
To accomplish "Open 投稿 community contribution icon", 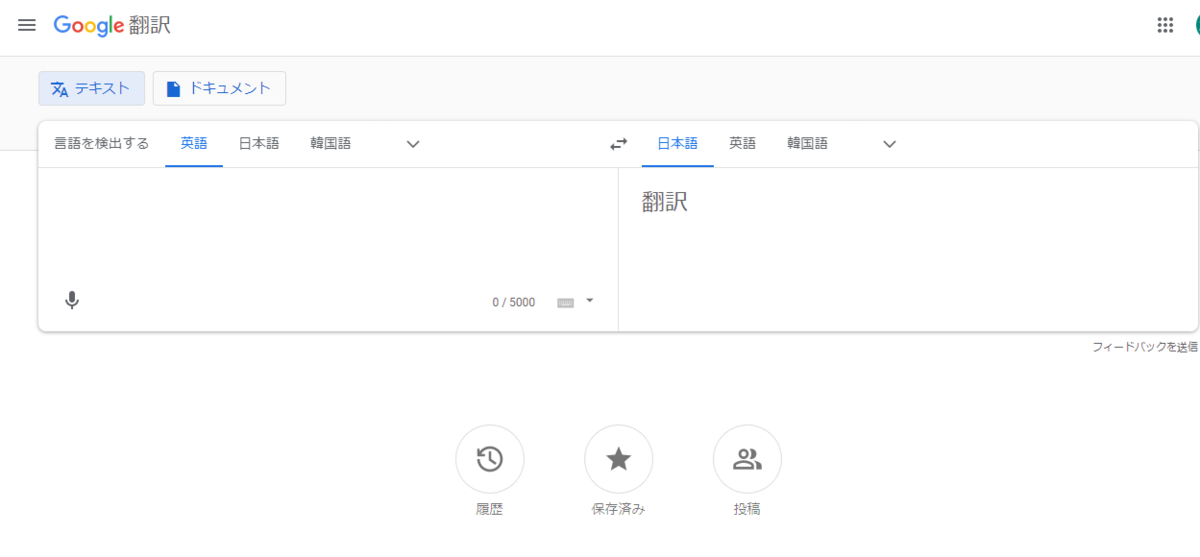I will 747,459.
